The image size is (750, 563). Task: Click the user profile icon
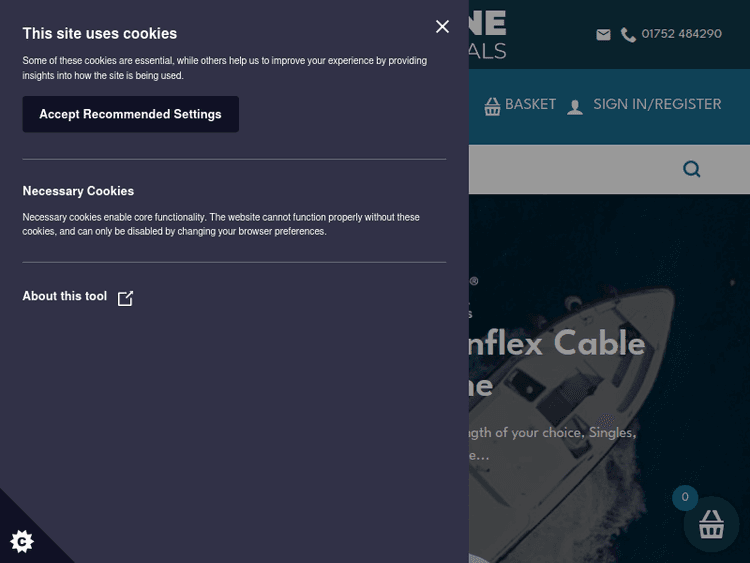(575, 107)
